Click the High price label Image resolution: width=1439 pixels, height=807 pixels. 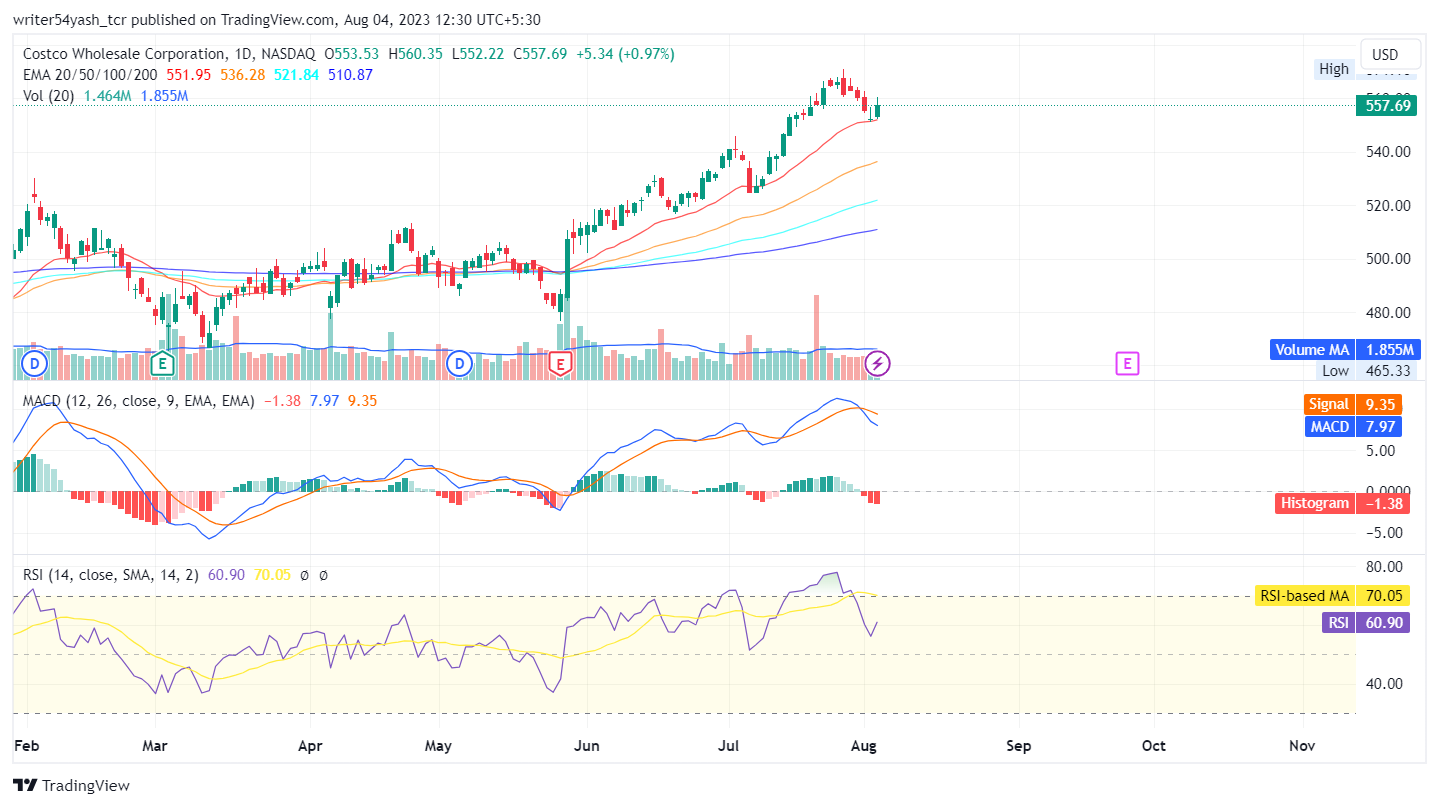click(1334, 69)
